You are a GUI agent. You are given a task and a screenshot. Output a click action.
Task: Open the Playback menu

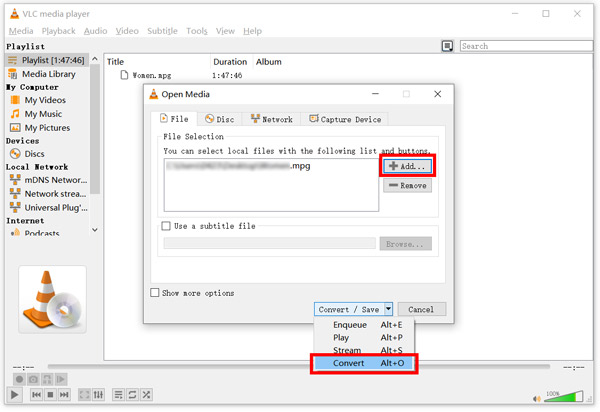click(x=59, y=31)
